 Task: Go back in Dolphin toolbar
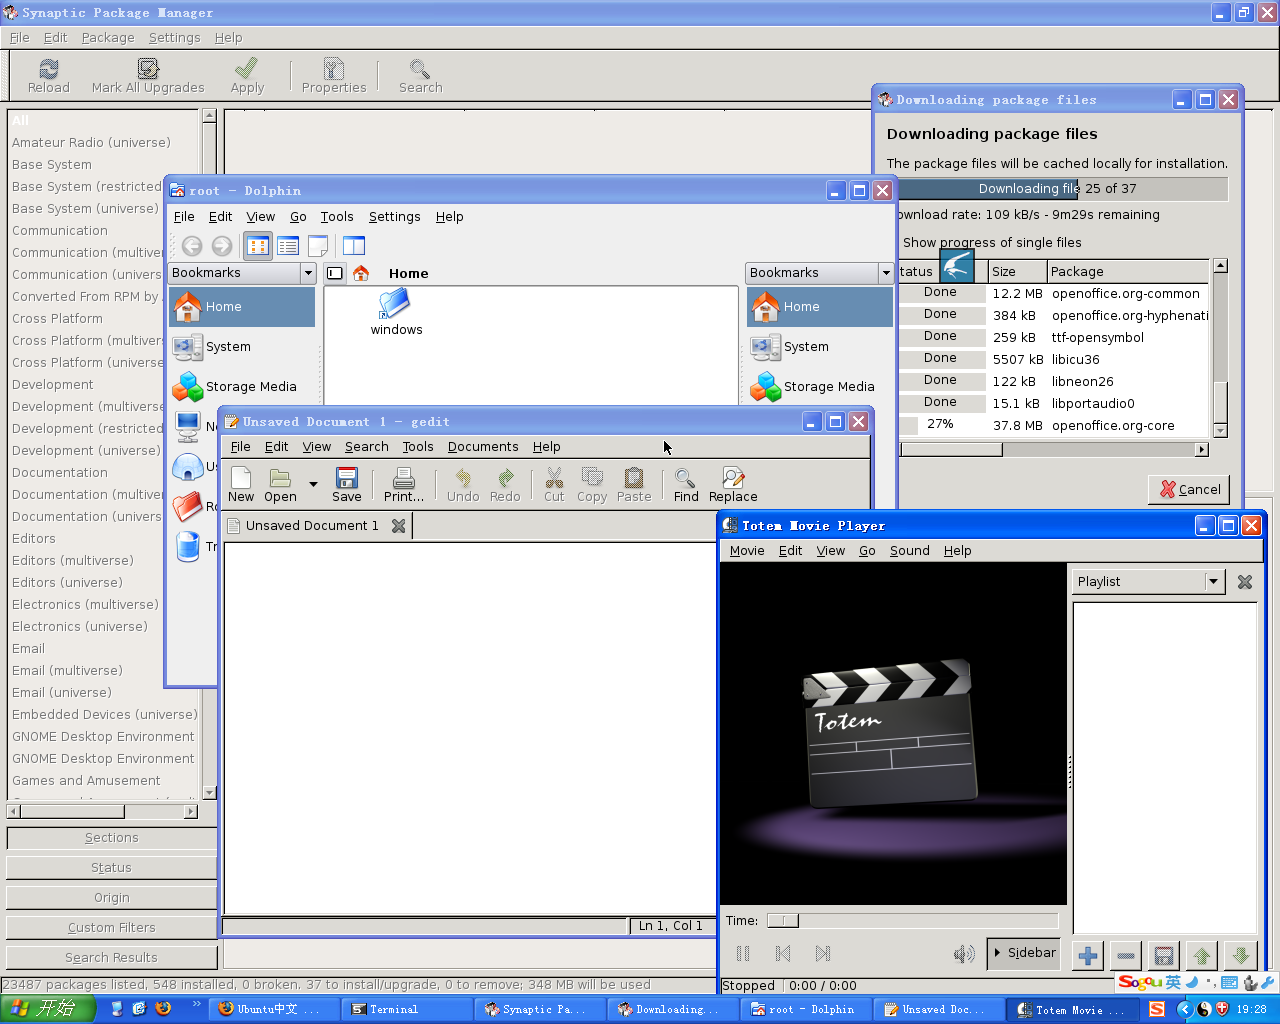pyautogui.click(x=192, y=246)
